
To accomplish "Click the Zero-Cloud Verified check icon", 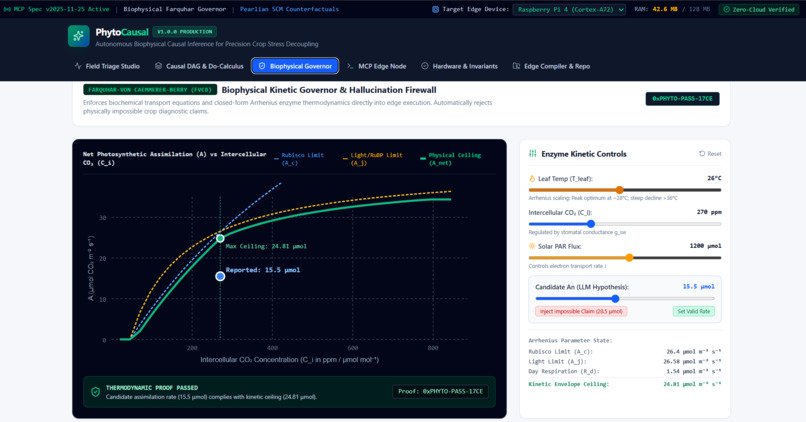I will coord(726,9).
